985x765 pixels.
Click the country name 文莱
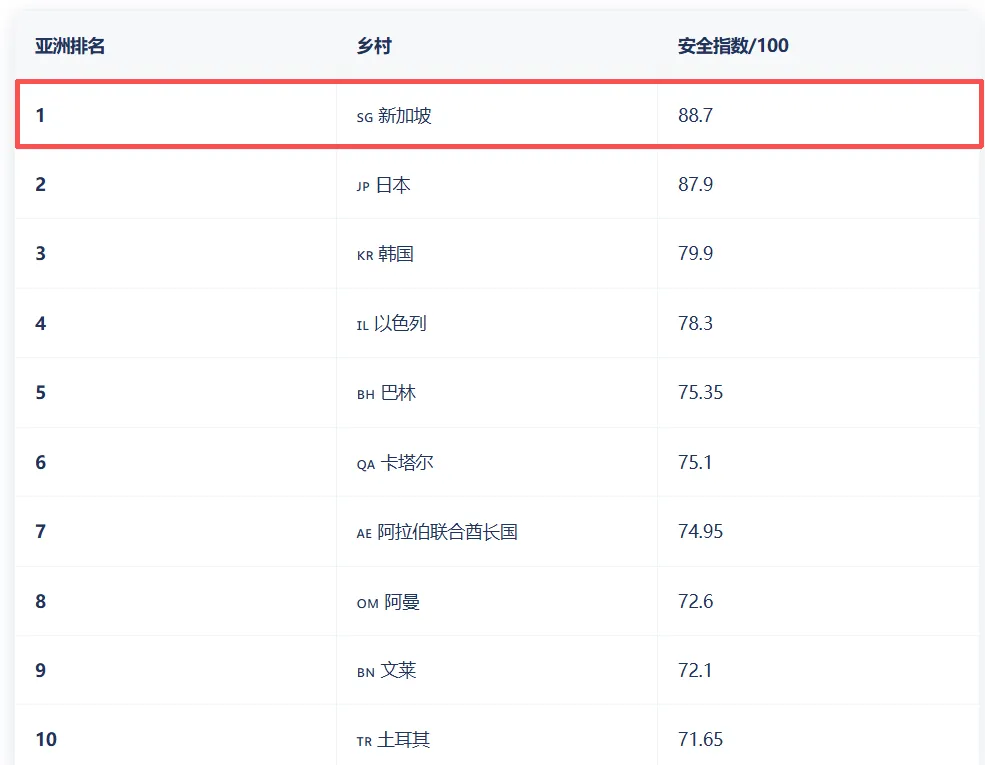398,671
